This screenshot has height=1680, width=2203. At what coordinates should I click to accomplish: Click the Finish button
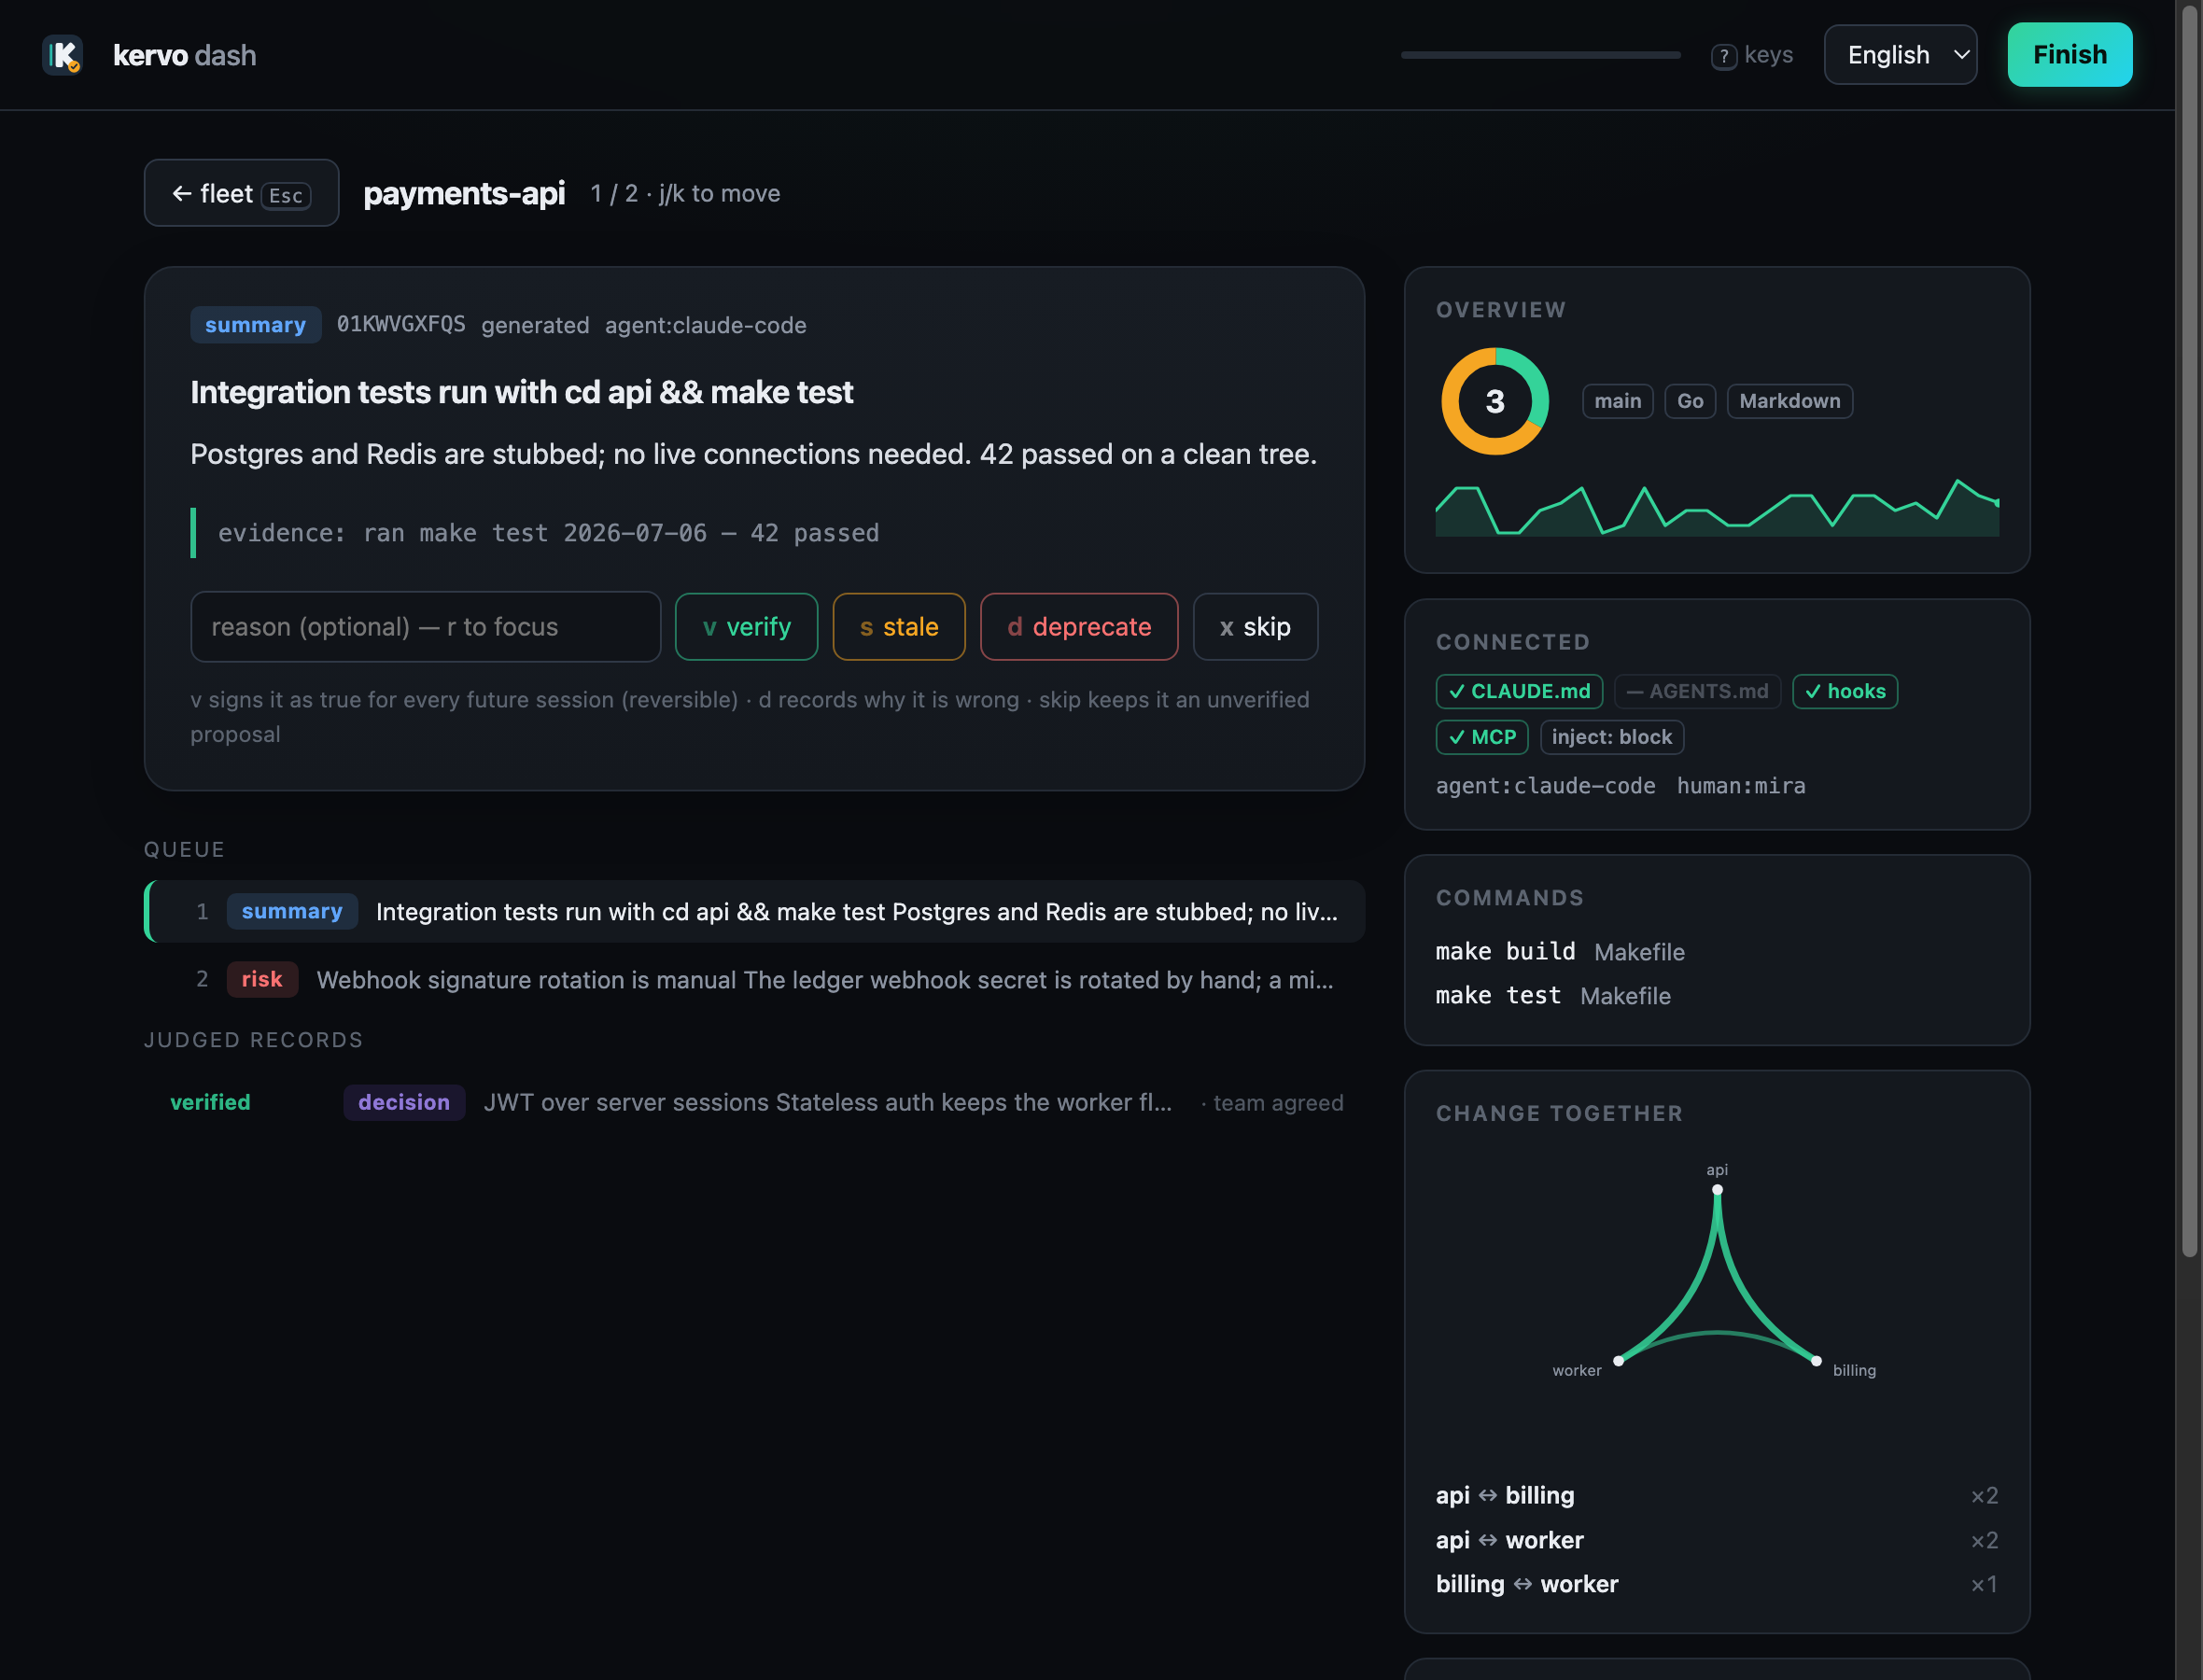pos(2069,55)
